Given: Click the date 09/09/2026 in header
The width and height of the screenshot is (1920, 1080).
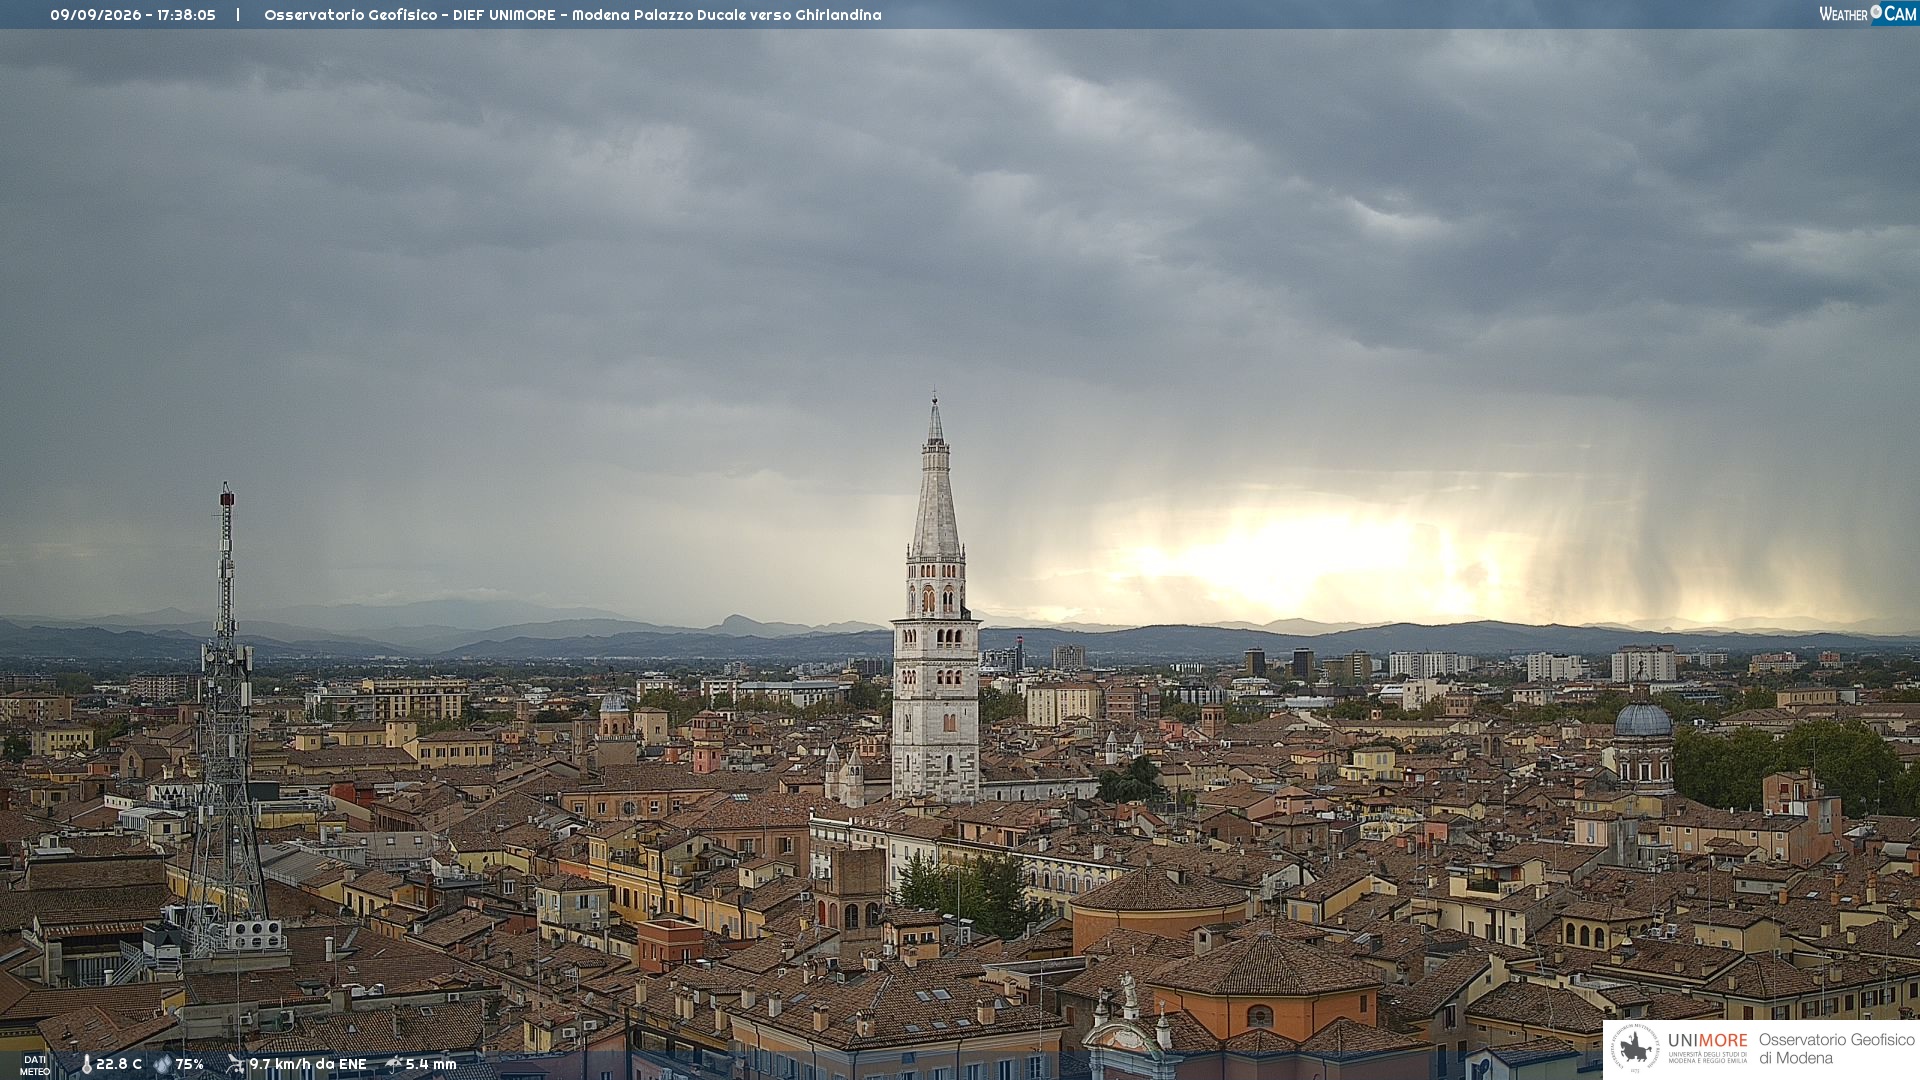Looking at the screenshot, I should [x=96, y=15].
